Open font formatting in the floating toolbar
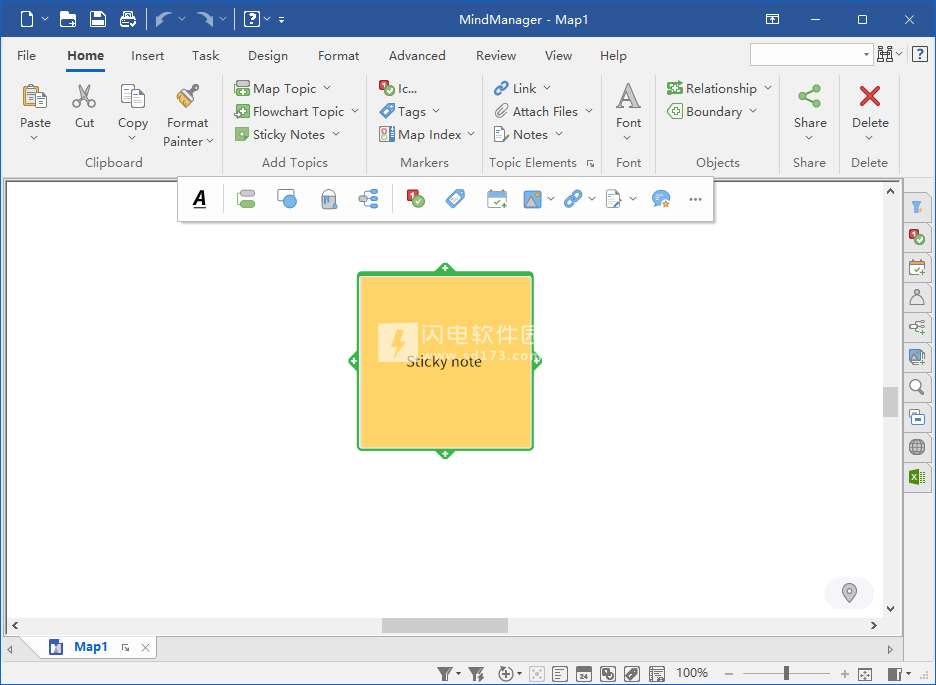 [x=200, y=199]
